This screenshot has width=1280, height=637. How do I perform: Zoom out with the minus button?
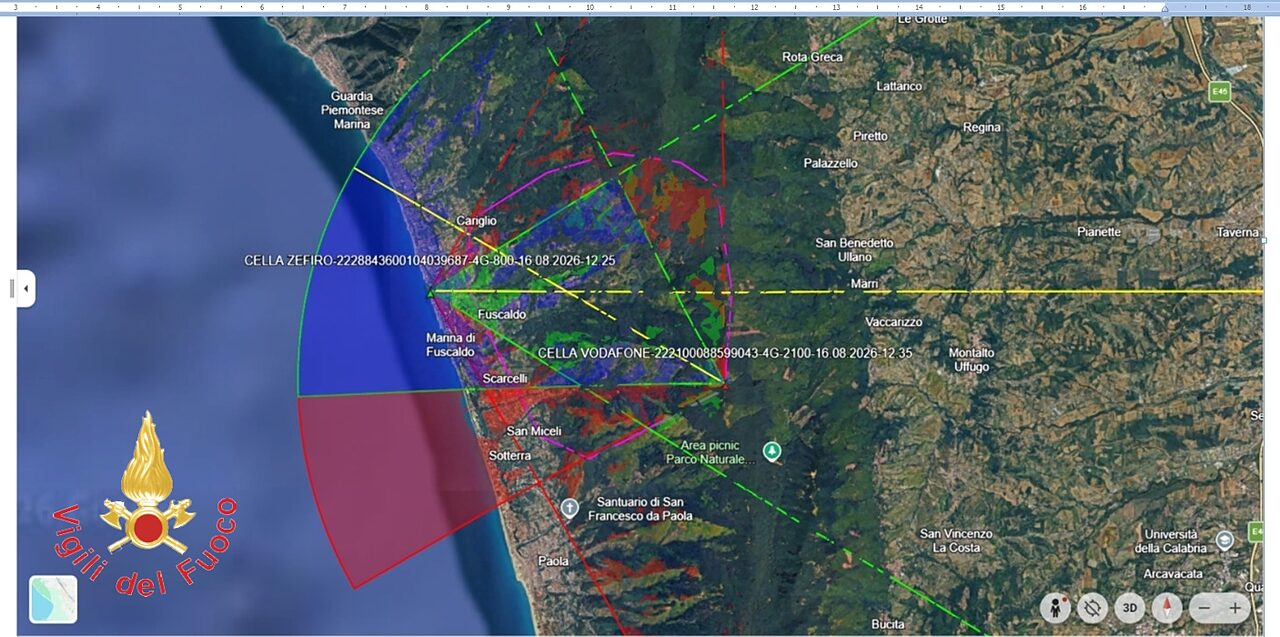(x=1205, y=607)
